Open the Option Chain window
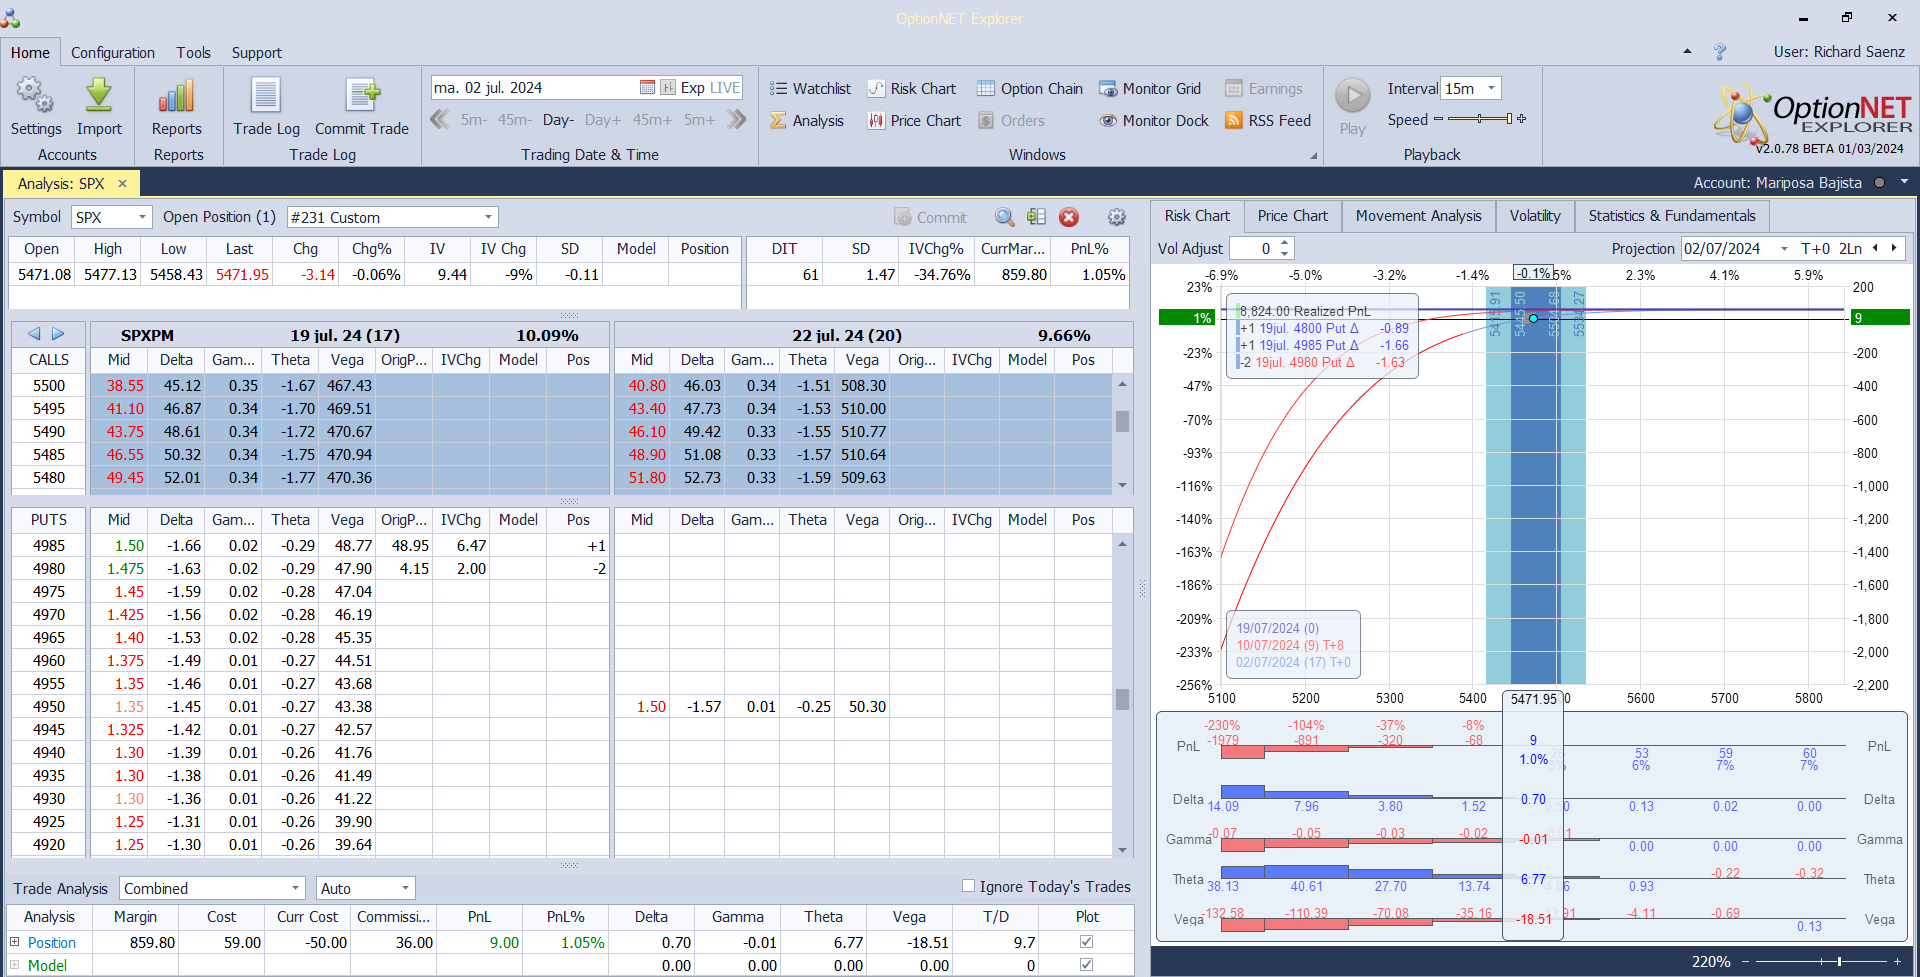This screenshot has width=1920, height=977. point(1030,89)
